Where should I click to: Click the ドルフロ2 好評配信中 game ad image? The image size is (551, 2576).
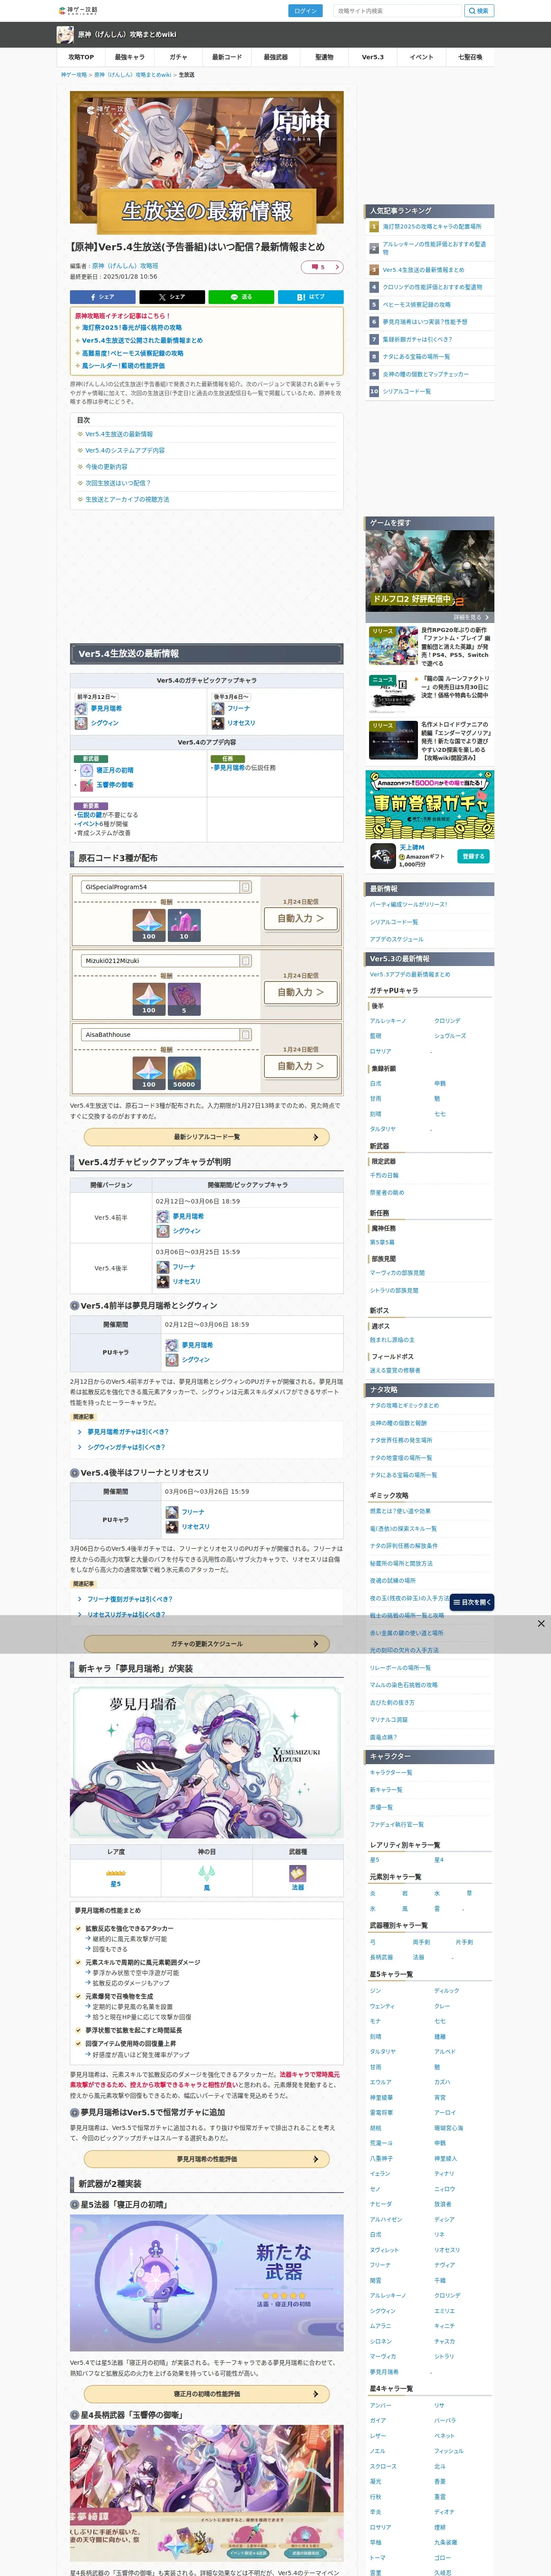tap(429, 570)
